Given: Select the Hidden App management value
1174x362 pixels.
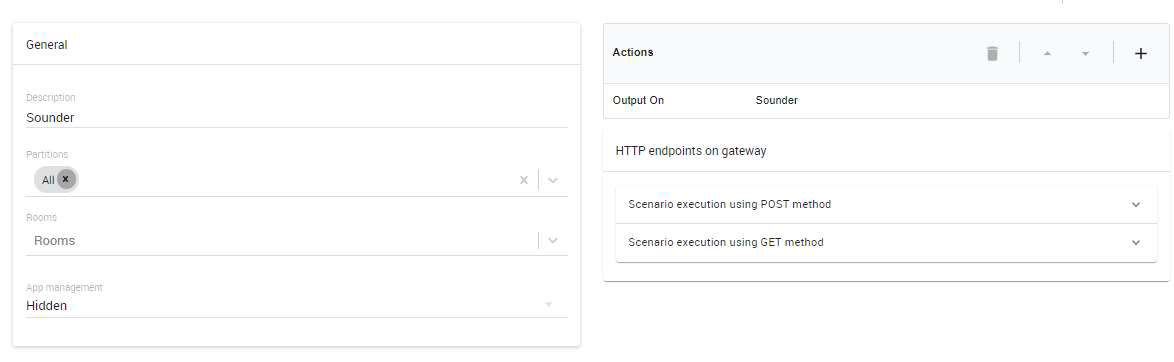Looking at the screenshot, I should coord(46,306).
